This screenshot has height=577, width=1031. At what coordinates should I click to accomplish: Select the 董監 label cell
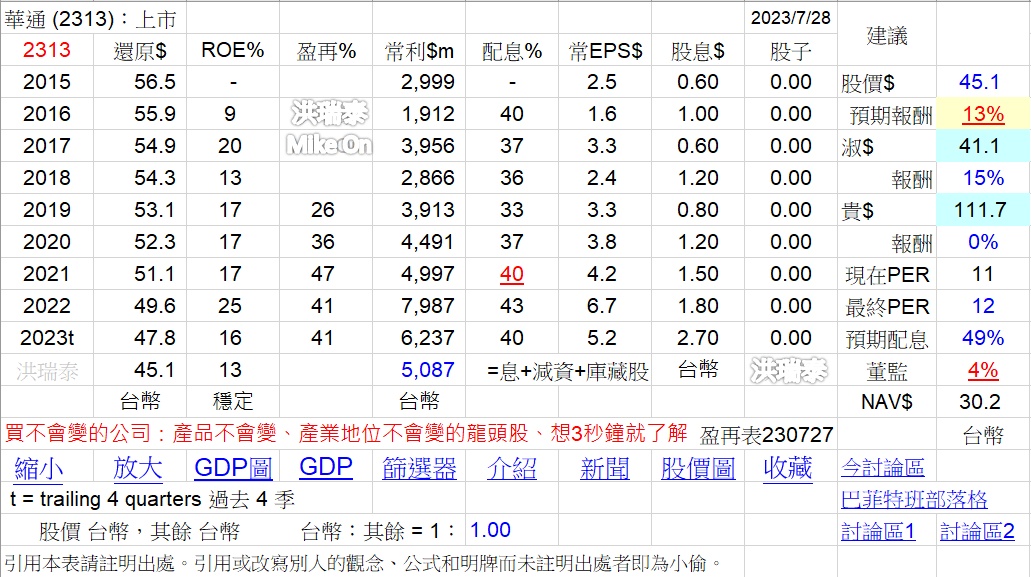pos(887,372)
